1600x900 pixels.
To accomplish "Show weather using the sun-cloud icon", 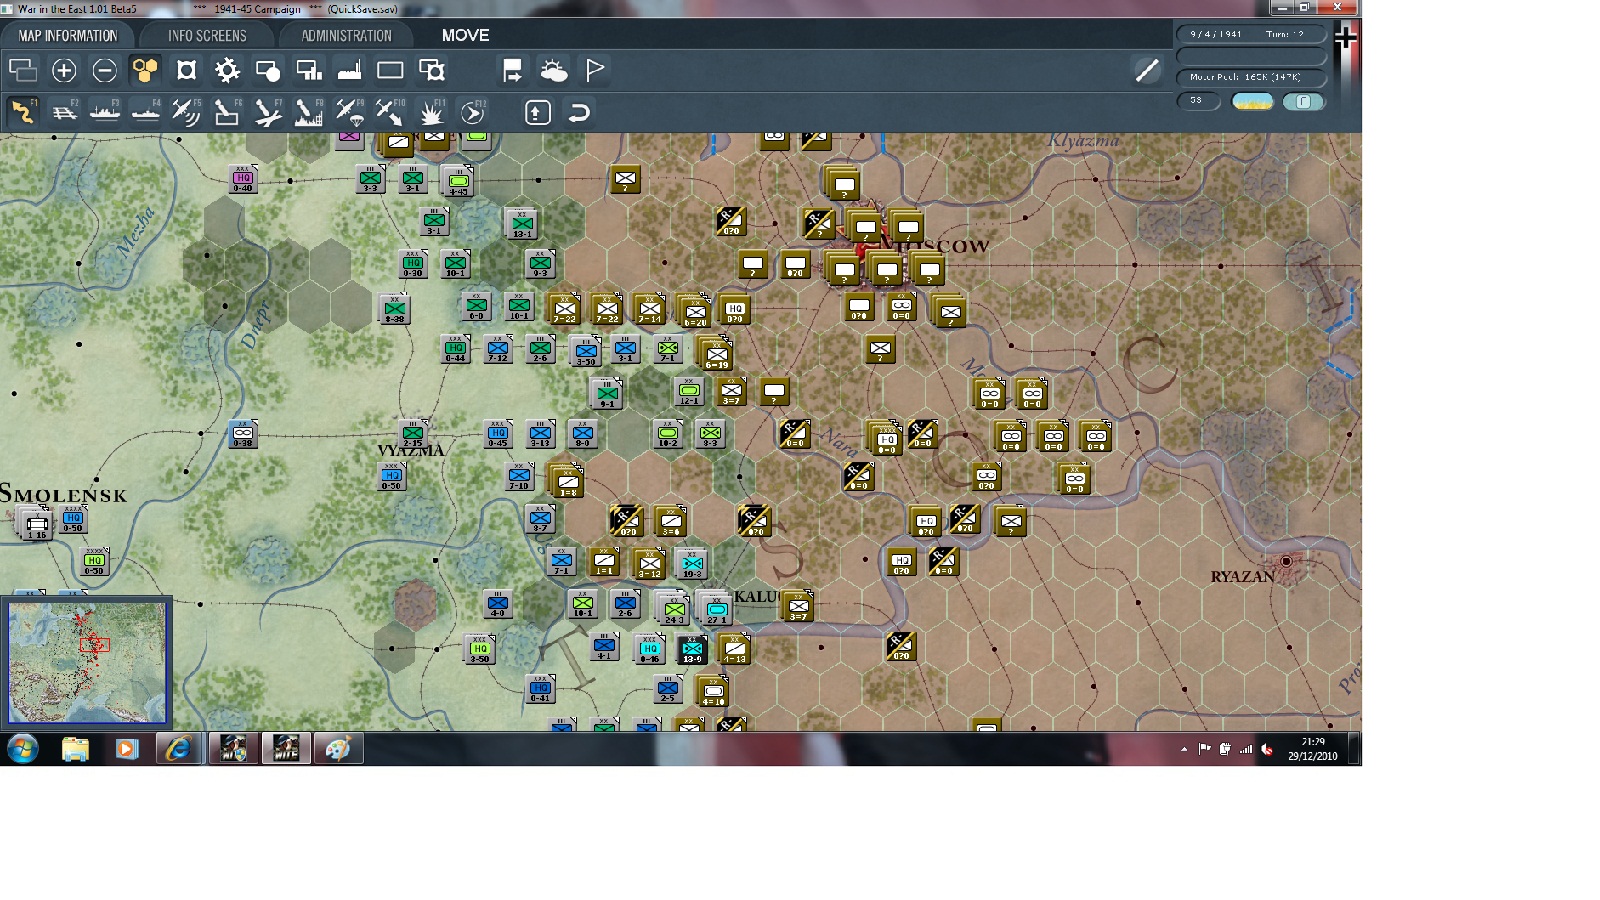I will 553,70.
